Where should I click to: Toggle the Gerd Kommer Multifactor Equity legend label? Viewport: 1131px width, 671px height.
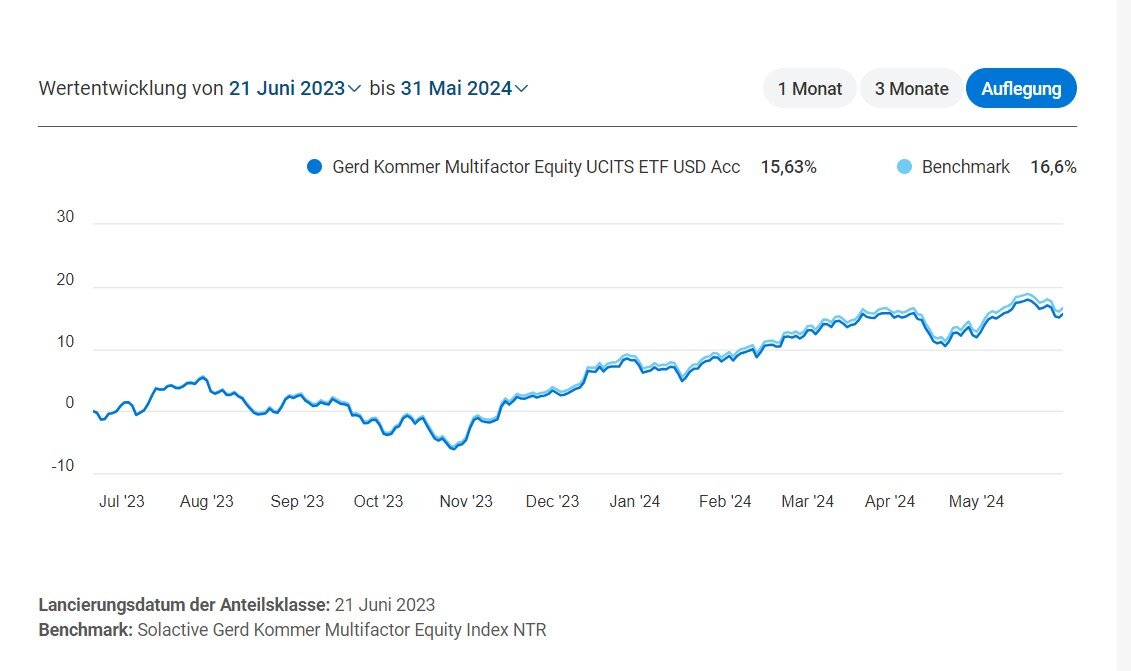point(536,167)
